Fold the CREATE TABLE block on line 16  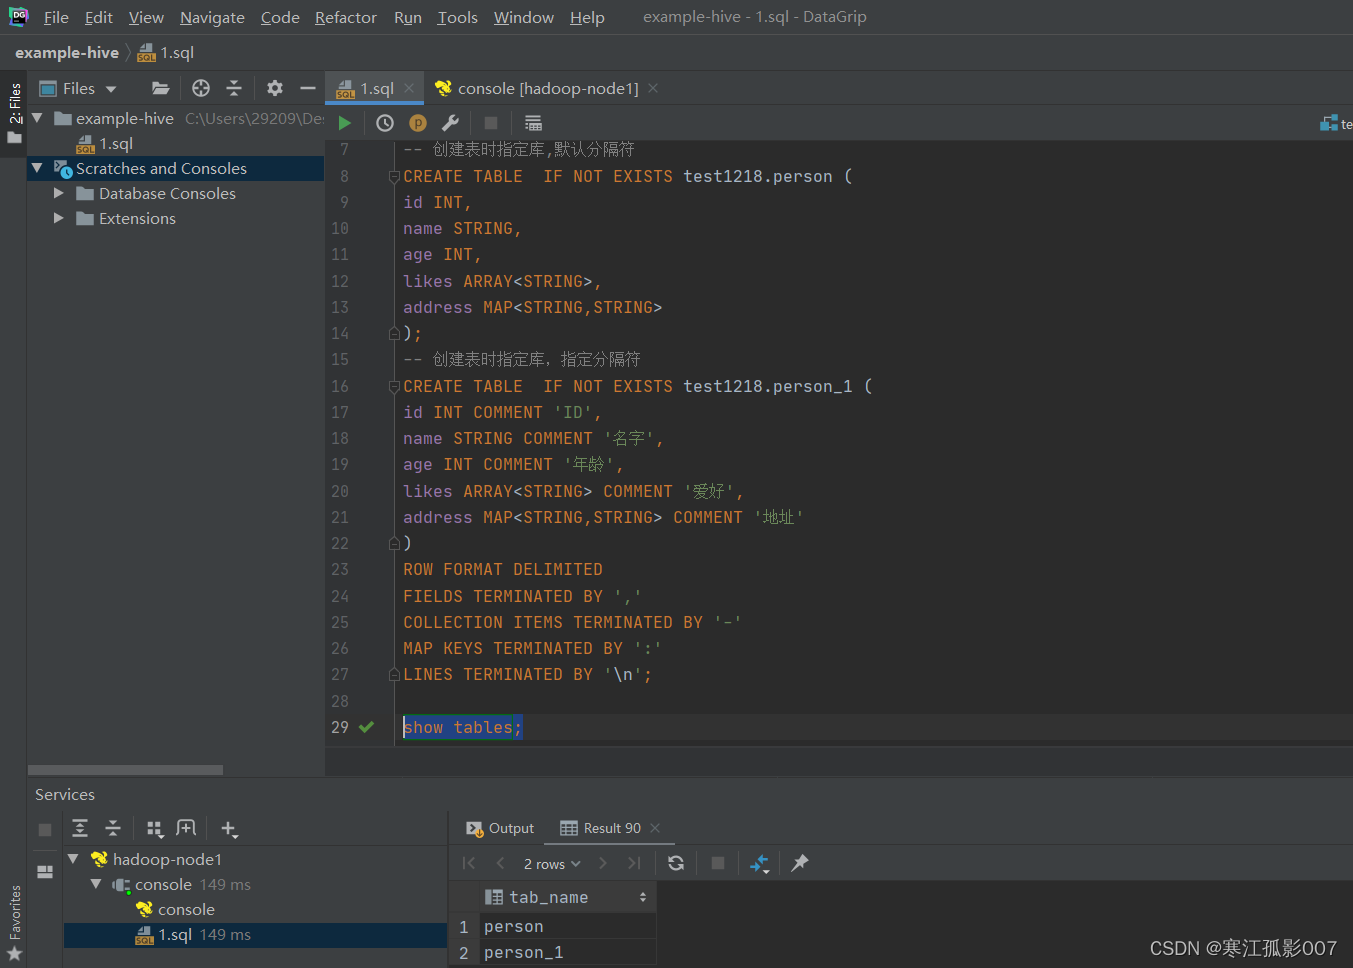pyautogui.click(x=394, y=387)
